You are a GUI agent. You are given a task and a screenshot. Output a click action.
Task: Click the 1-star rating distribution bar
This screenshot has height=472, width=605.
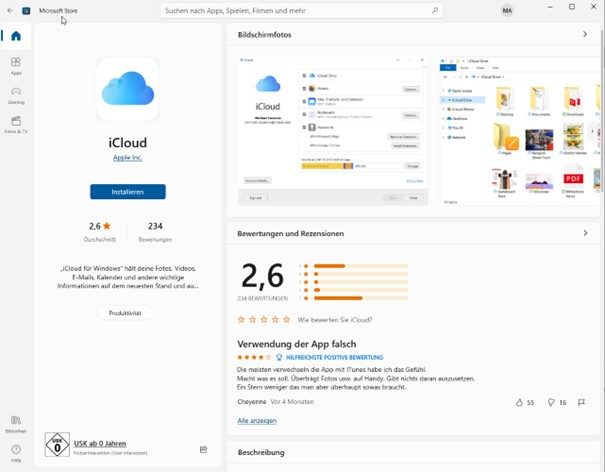tap(361, 298)
